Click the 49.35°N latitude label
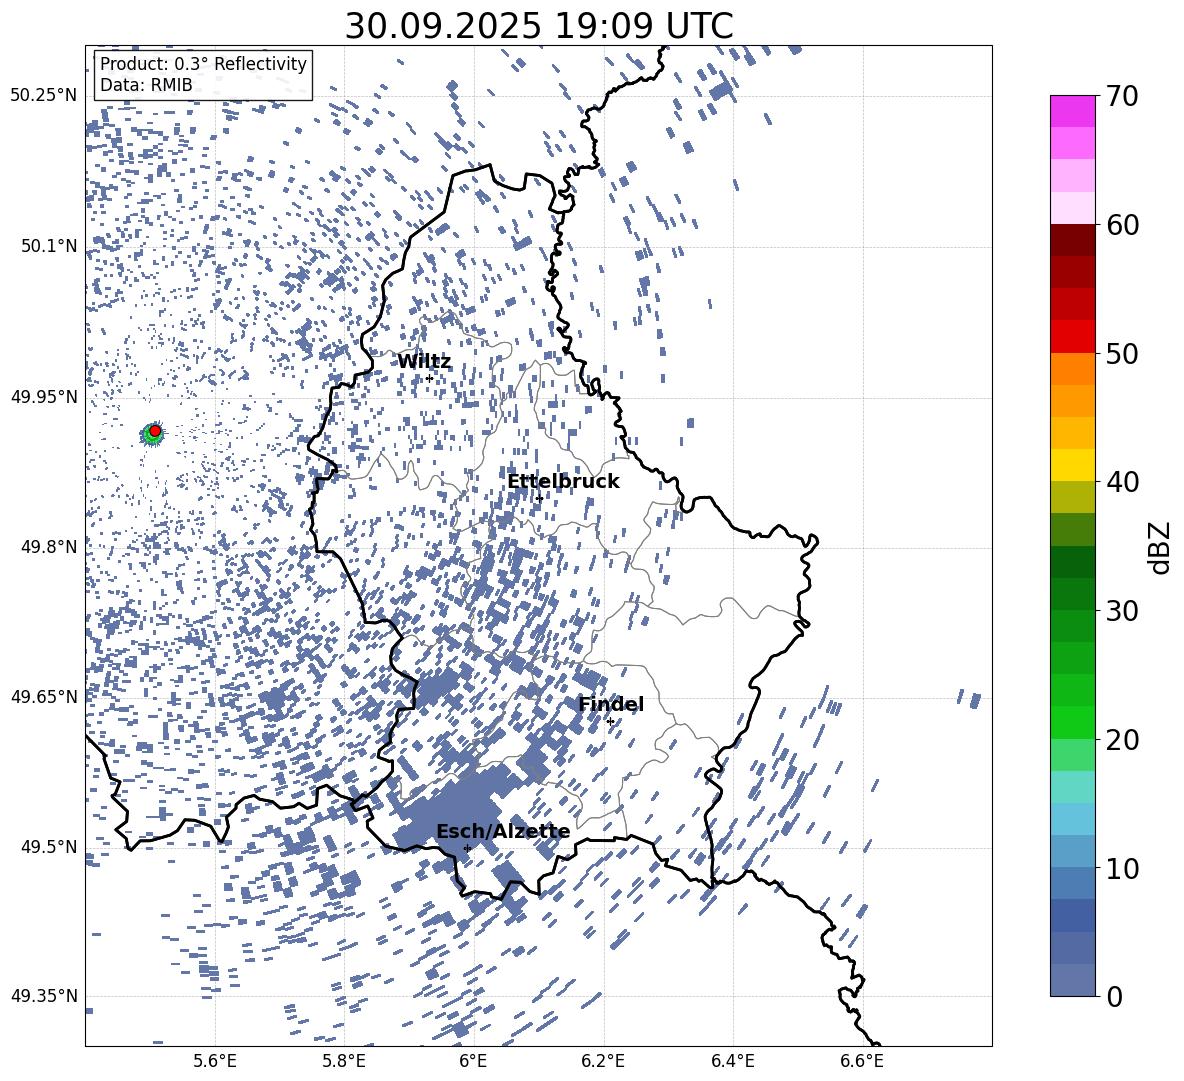Screen dimensions: 1184x1081 click(45, 996)
